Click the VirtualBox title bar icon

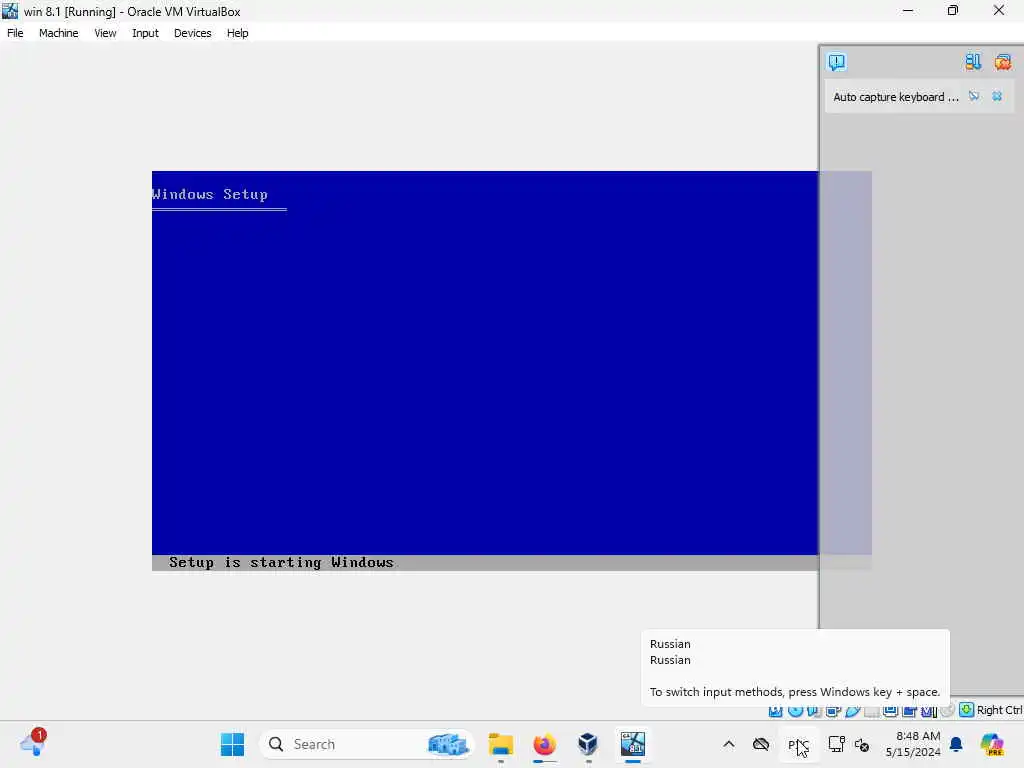point(10,11)
